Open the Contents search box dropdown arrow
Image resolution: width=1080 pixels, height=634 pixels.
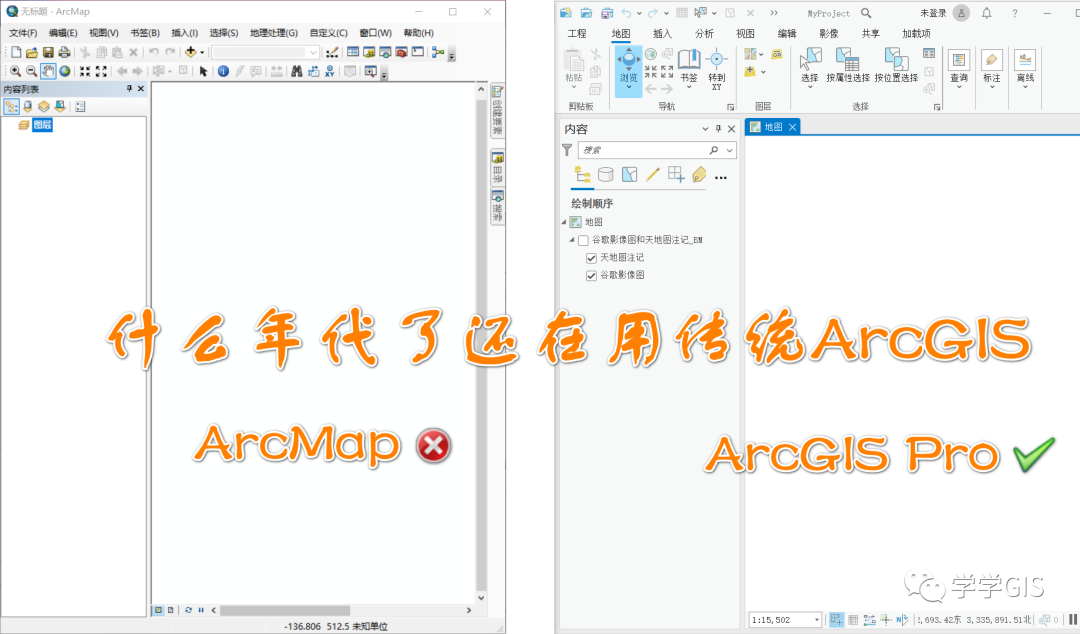tap(729, 150)
